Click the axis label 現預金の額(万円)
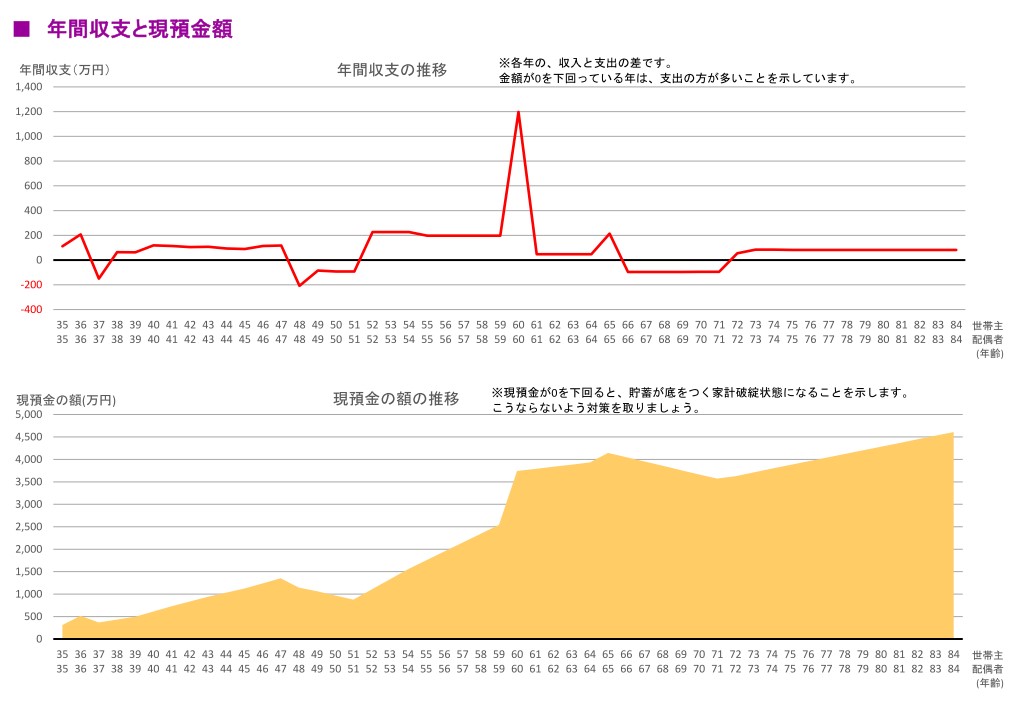This screenshot has height=702, width=1025. [x=66, y=400]
